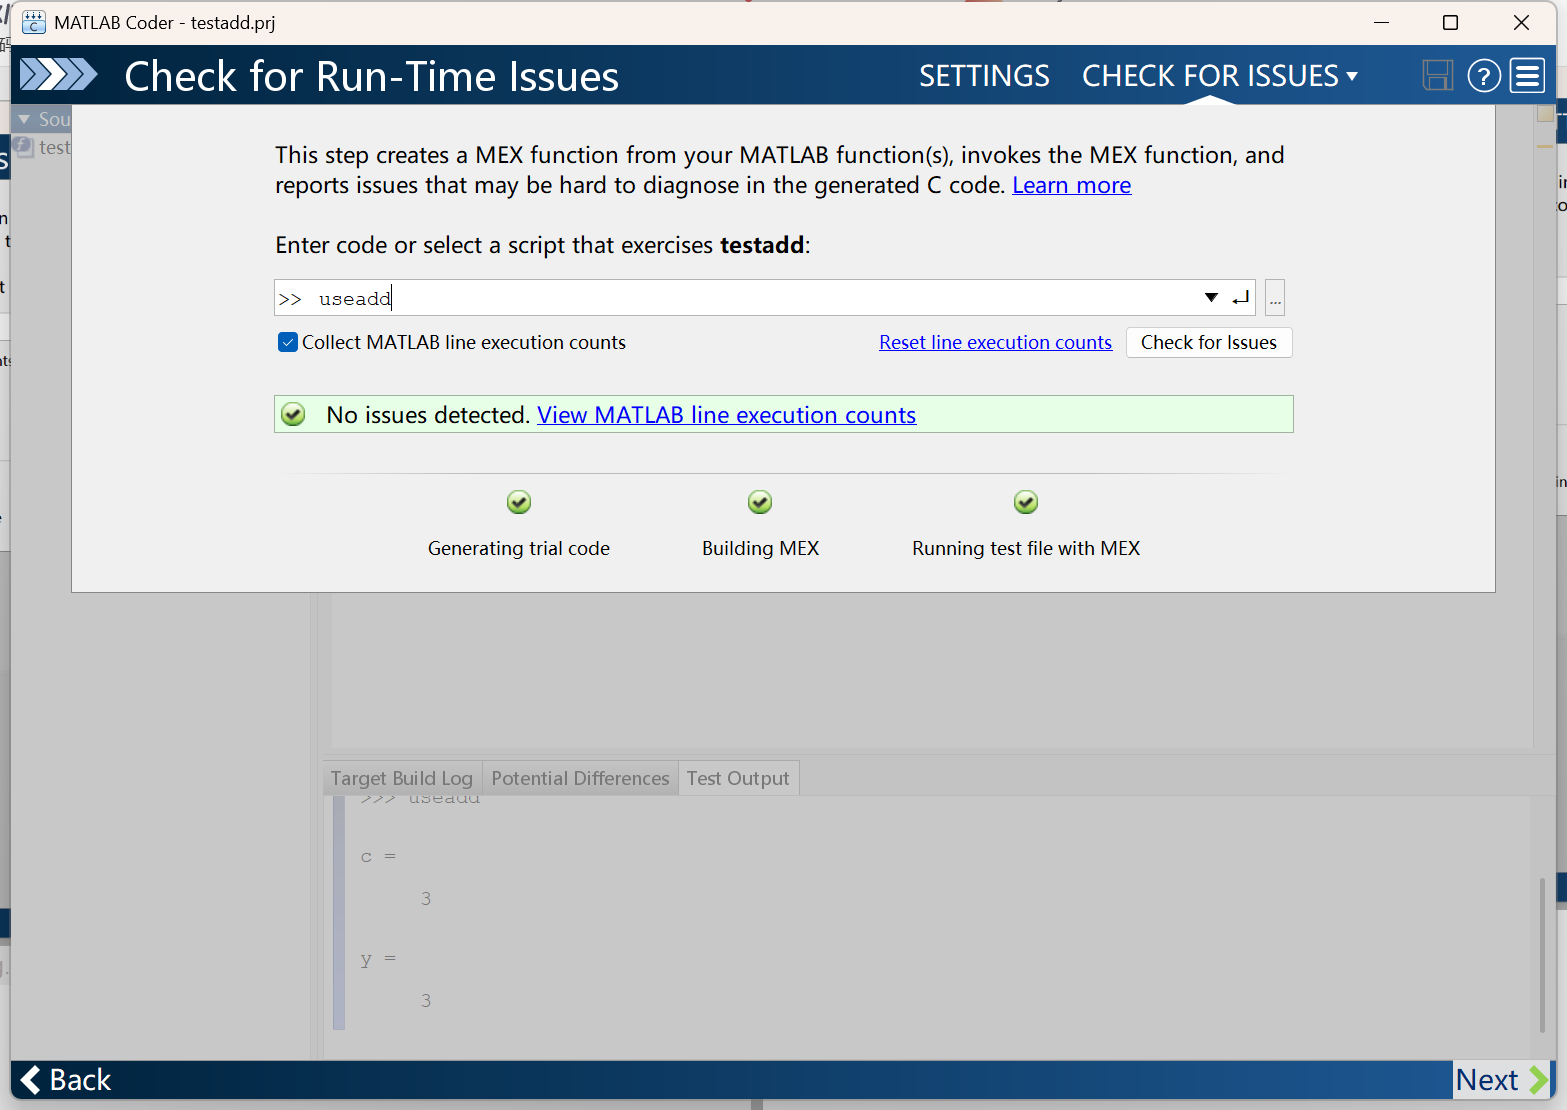Click the MATLAB Coder title bar icon
Screen dimensions: 1567x1110
[x=34, y=22]
